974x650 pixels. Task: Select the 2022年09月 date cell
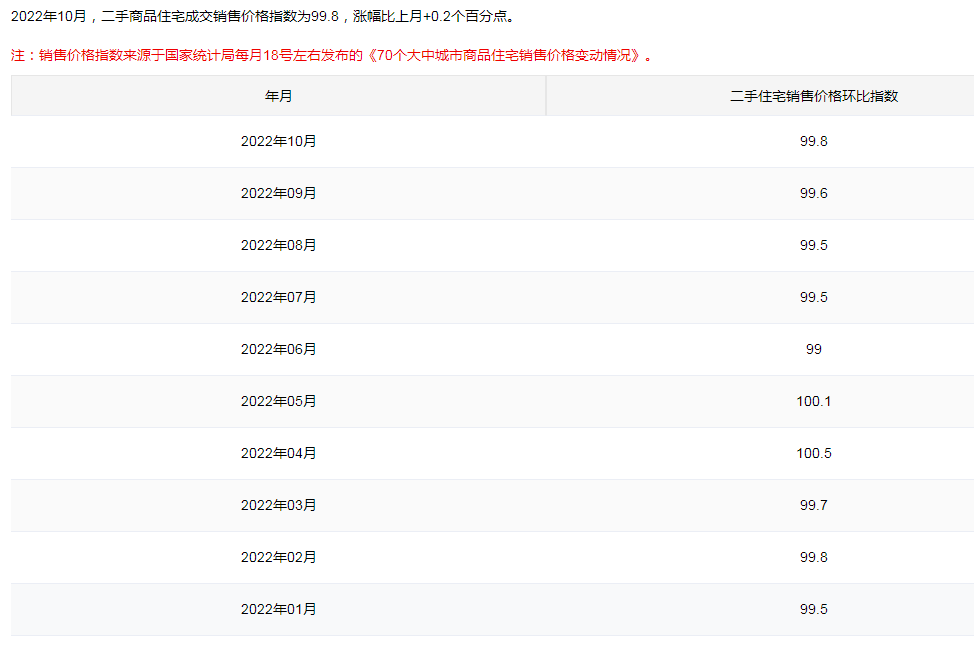coord(278,193)
